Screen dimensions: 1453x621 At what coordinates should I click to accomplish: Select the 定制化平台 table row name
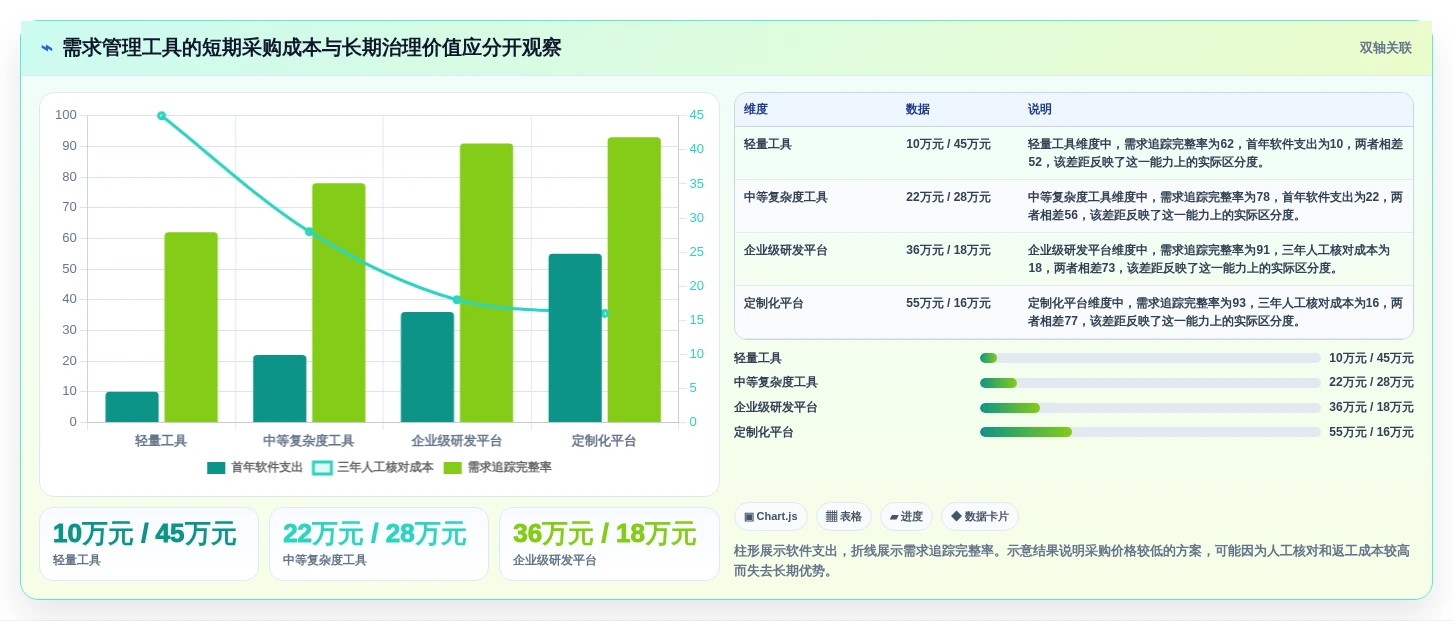pyautogui.click(x=774, y=303)
